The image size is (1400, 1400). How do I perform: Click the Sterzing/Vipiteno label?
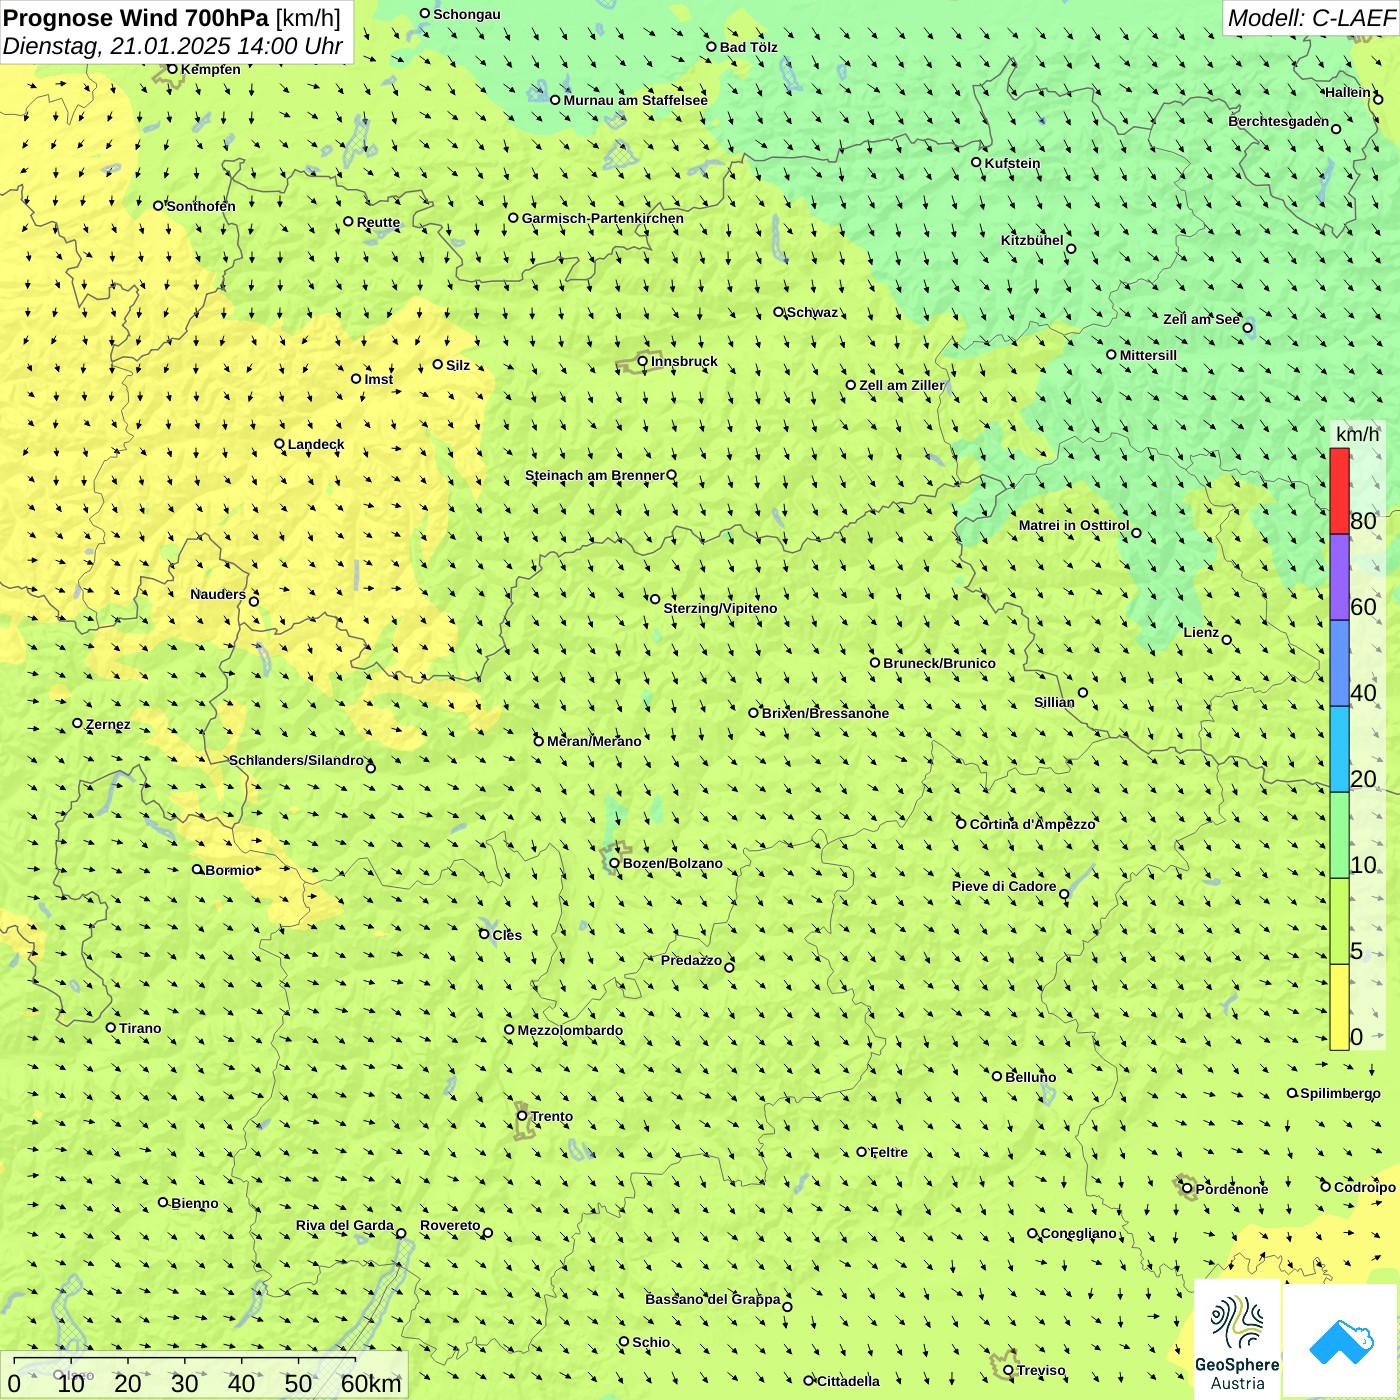[x=720, y=608]
